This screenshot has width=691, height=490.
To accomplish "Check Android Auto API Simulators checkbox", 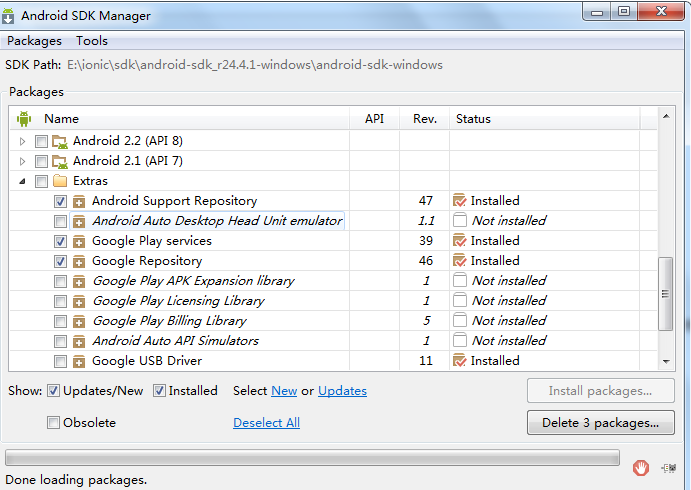I will pyautogui.click(x=60, y=341).
